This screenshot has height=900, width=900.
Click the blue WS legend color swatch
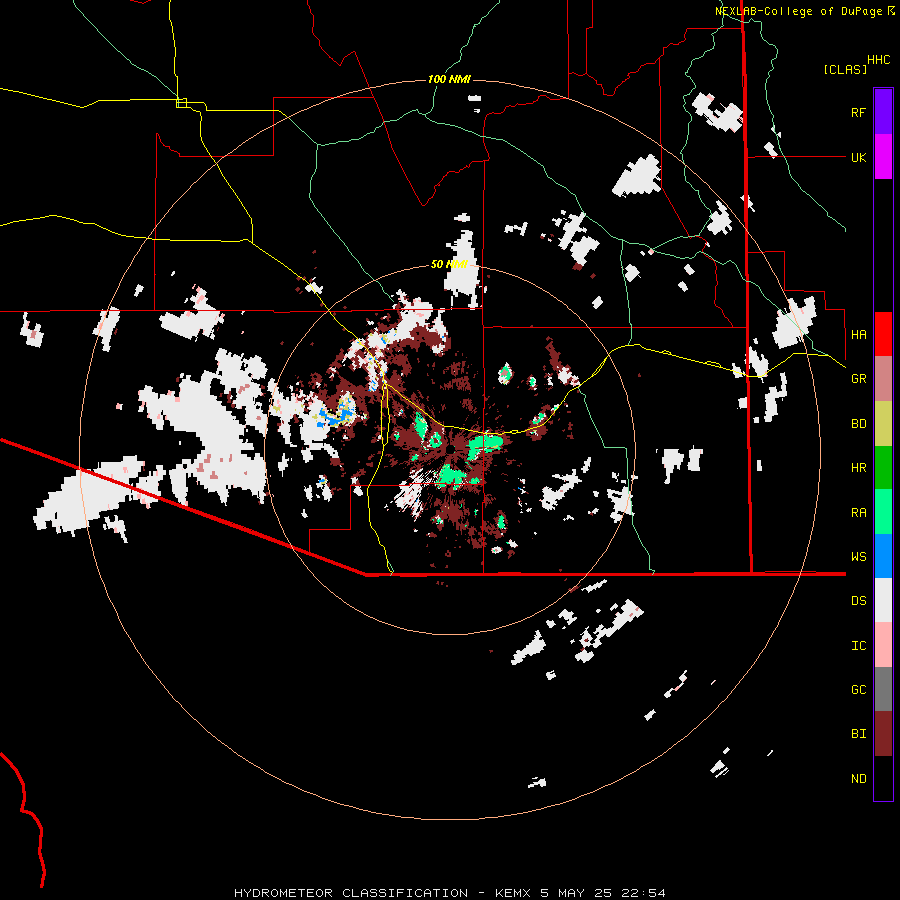(x=883, y=556)
